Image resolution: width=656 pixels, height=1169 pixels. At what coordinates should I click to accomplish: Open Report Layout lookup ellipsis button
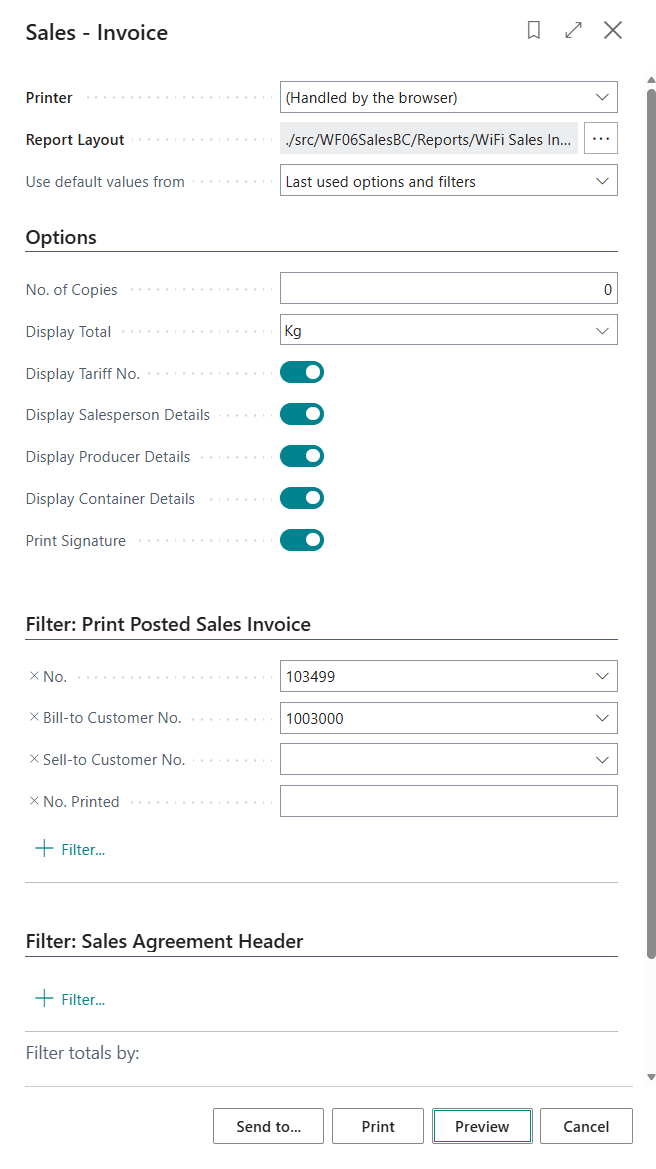tap(601, 139)
